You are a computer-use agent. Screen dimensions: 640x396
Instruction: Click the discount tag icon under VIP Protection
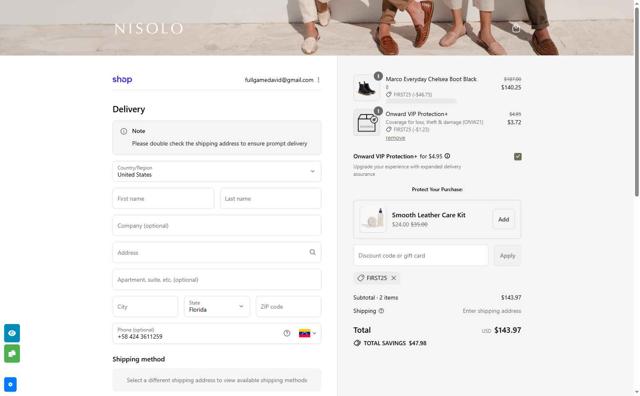[389, 129]
